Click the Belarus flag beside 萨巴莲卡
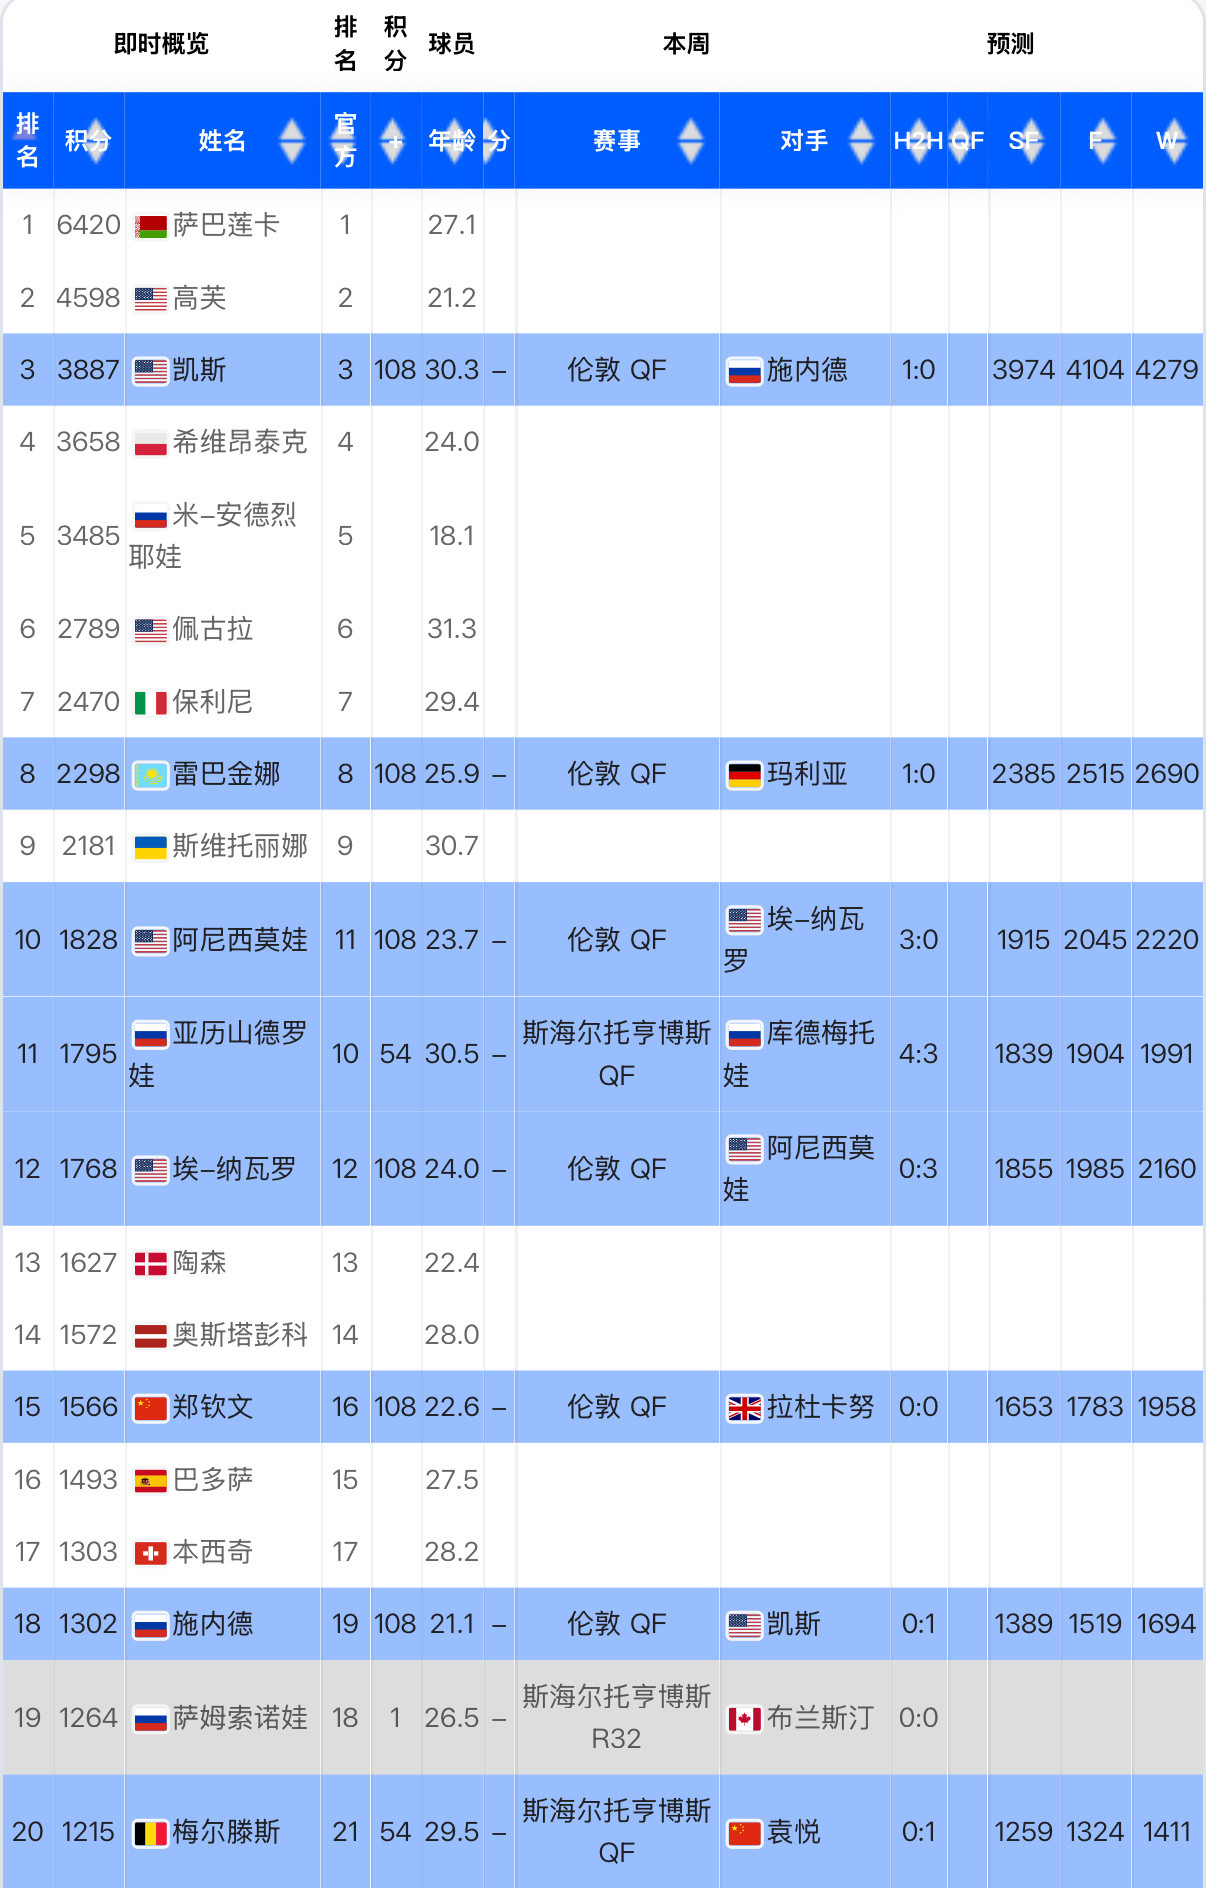Screen dimensions: 1206x1888 click(151, 226)
